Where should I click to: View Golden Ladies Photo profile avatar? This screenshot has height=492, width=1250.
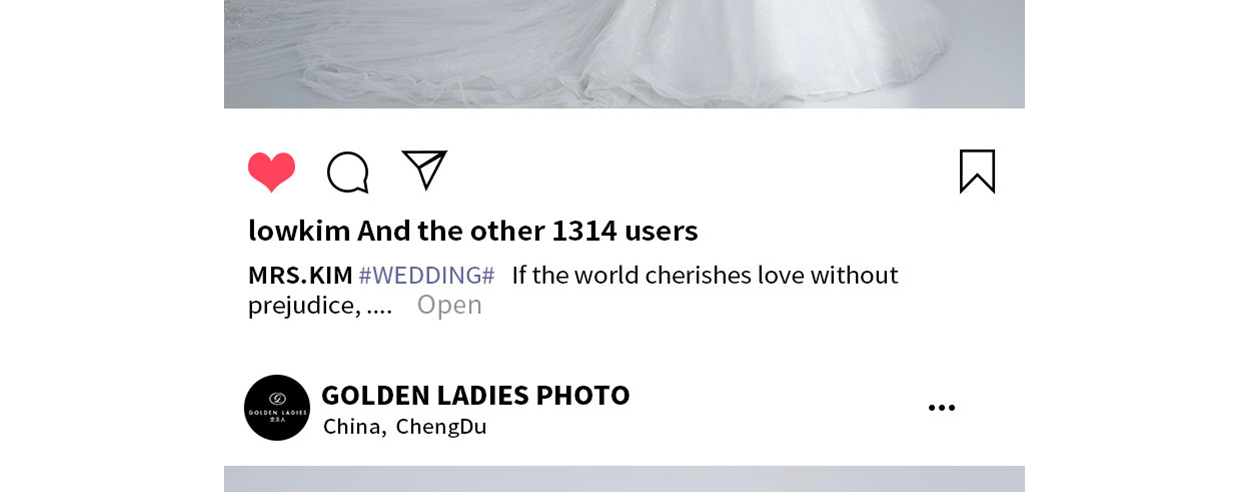coord(277,408)
